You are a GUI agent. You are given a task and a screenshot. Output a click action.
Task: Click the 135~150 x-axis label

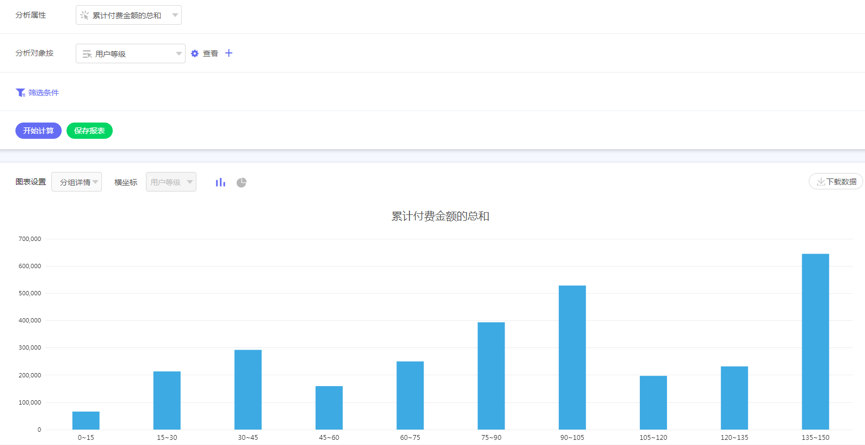click(816, 438)
